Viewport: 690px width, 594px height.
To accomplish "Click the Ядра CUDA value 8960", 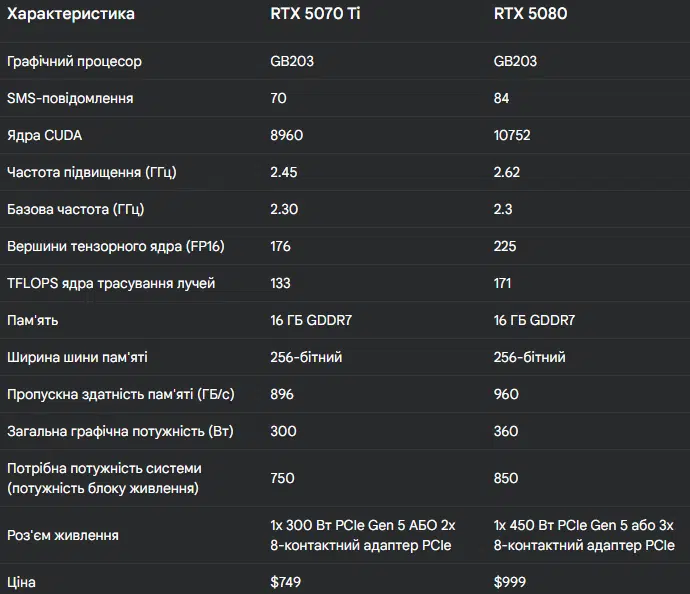I will pyautogui.click(x=286, y=135).
